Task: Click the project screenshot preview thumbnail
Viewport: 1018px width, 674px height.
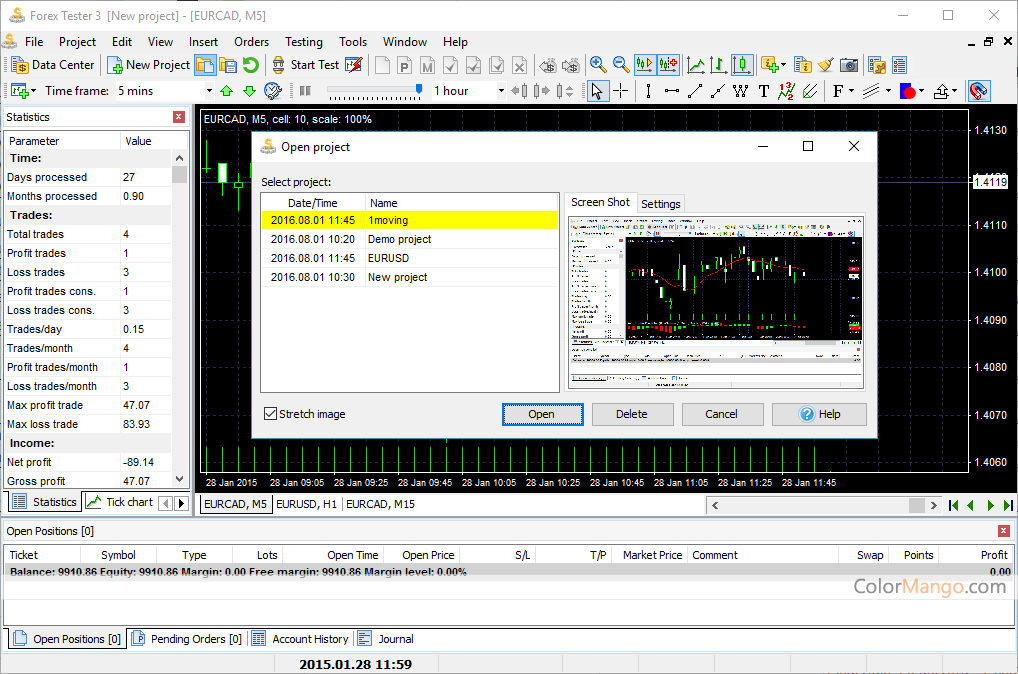Action: coord(716,303)
